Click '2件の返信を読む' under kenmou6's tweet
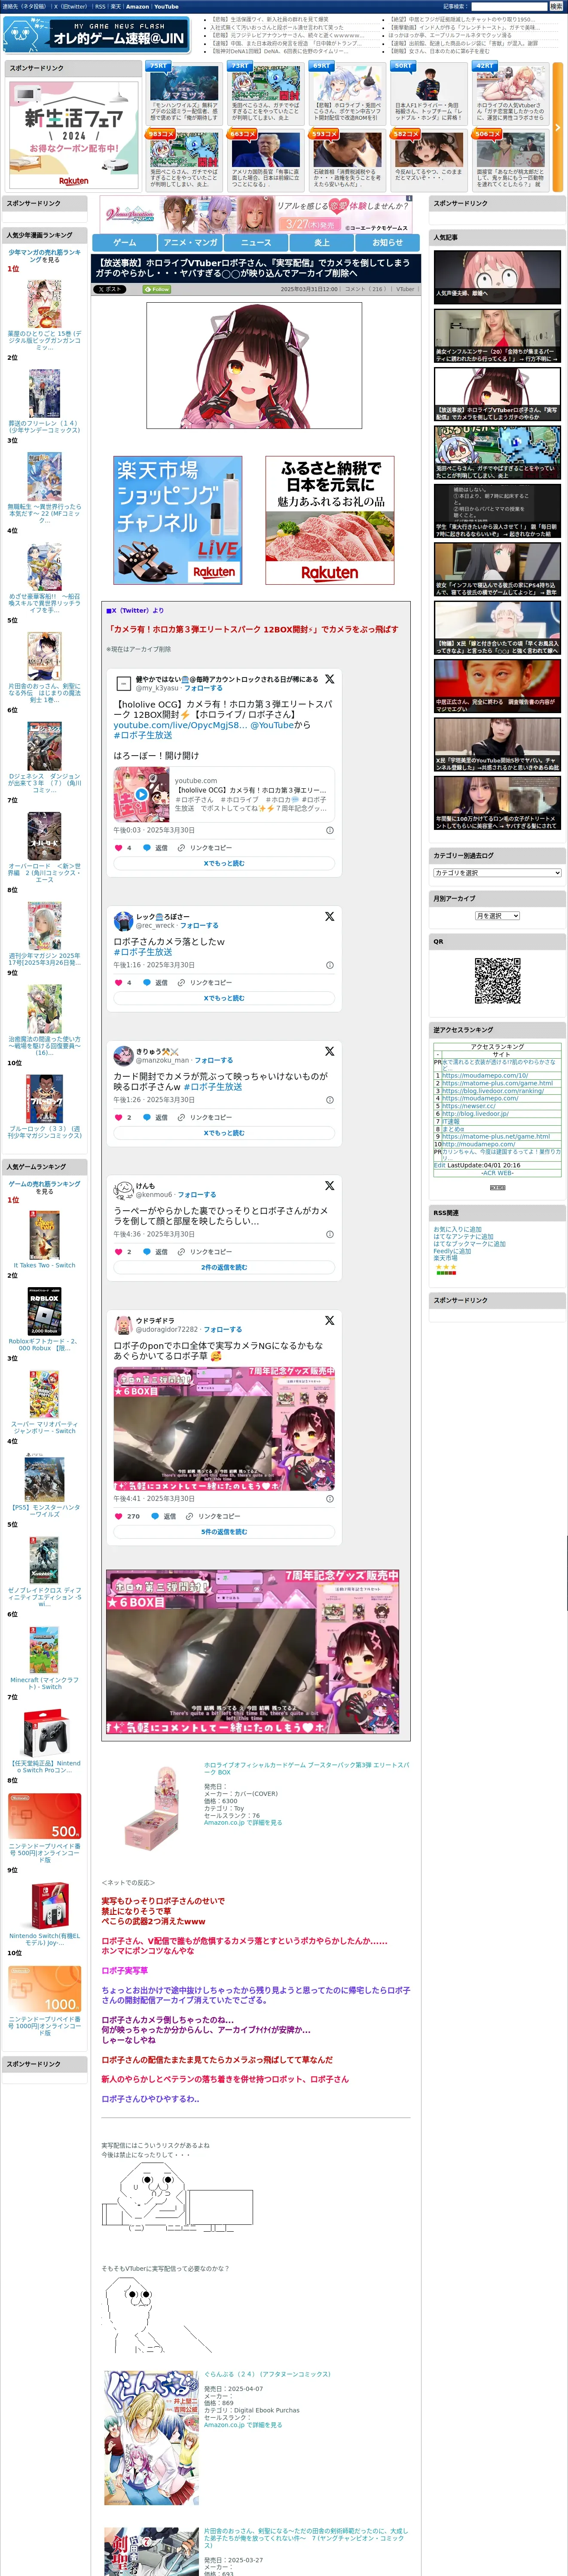Image resolution: width=568 pixels, height=2576 pixels. coord(224,1267)
